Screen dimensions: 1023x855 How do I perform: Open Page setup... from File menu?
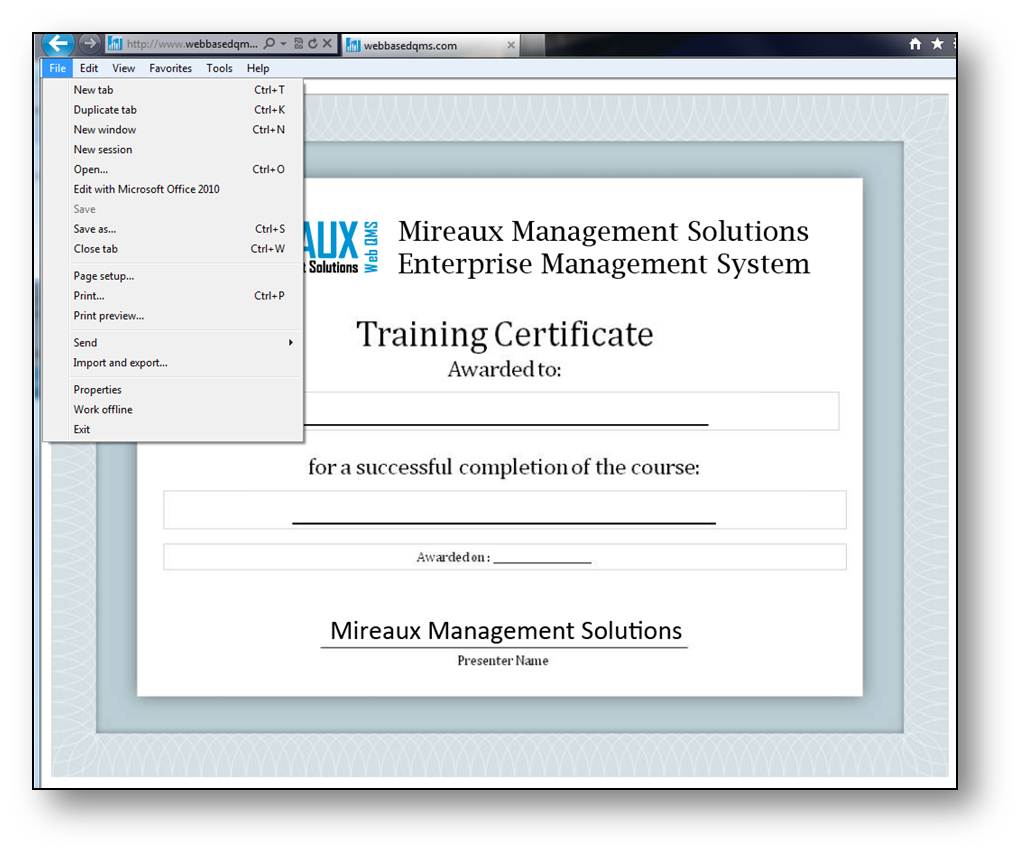(173, 276)
